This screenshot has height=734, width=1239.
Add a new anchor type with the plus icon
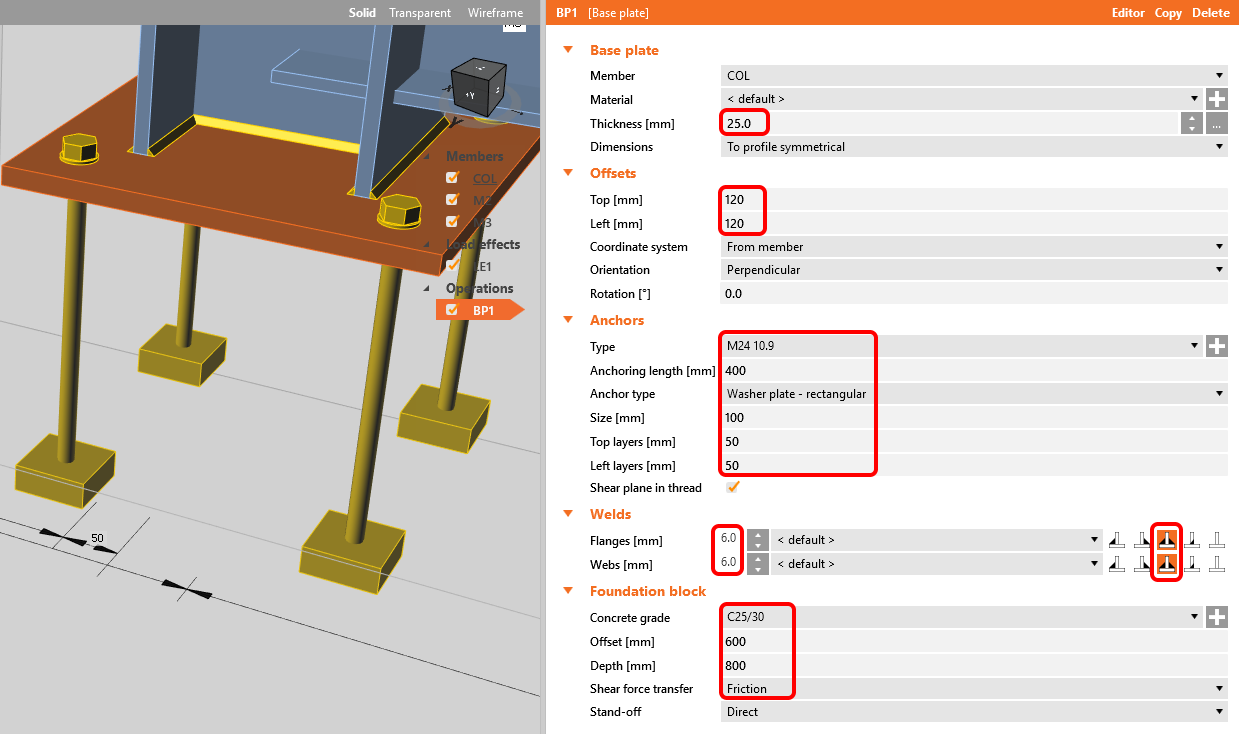click(x=1216, y=346)
